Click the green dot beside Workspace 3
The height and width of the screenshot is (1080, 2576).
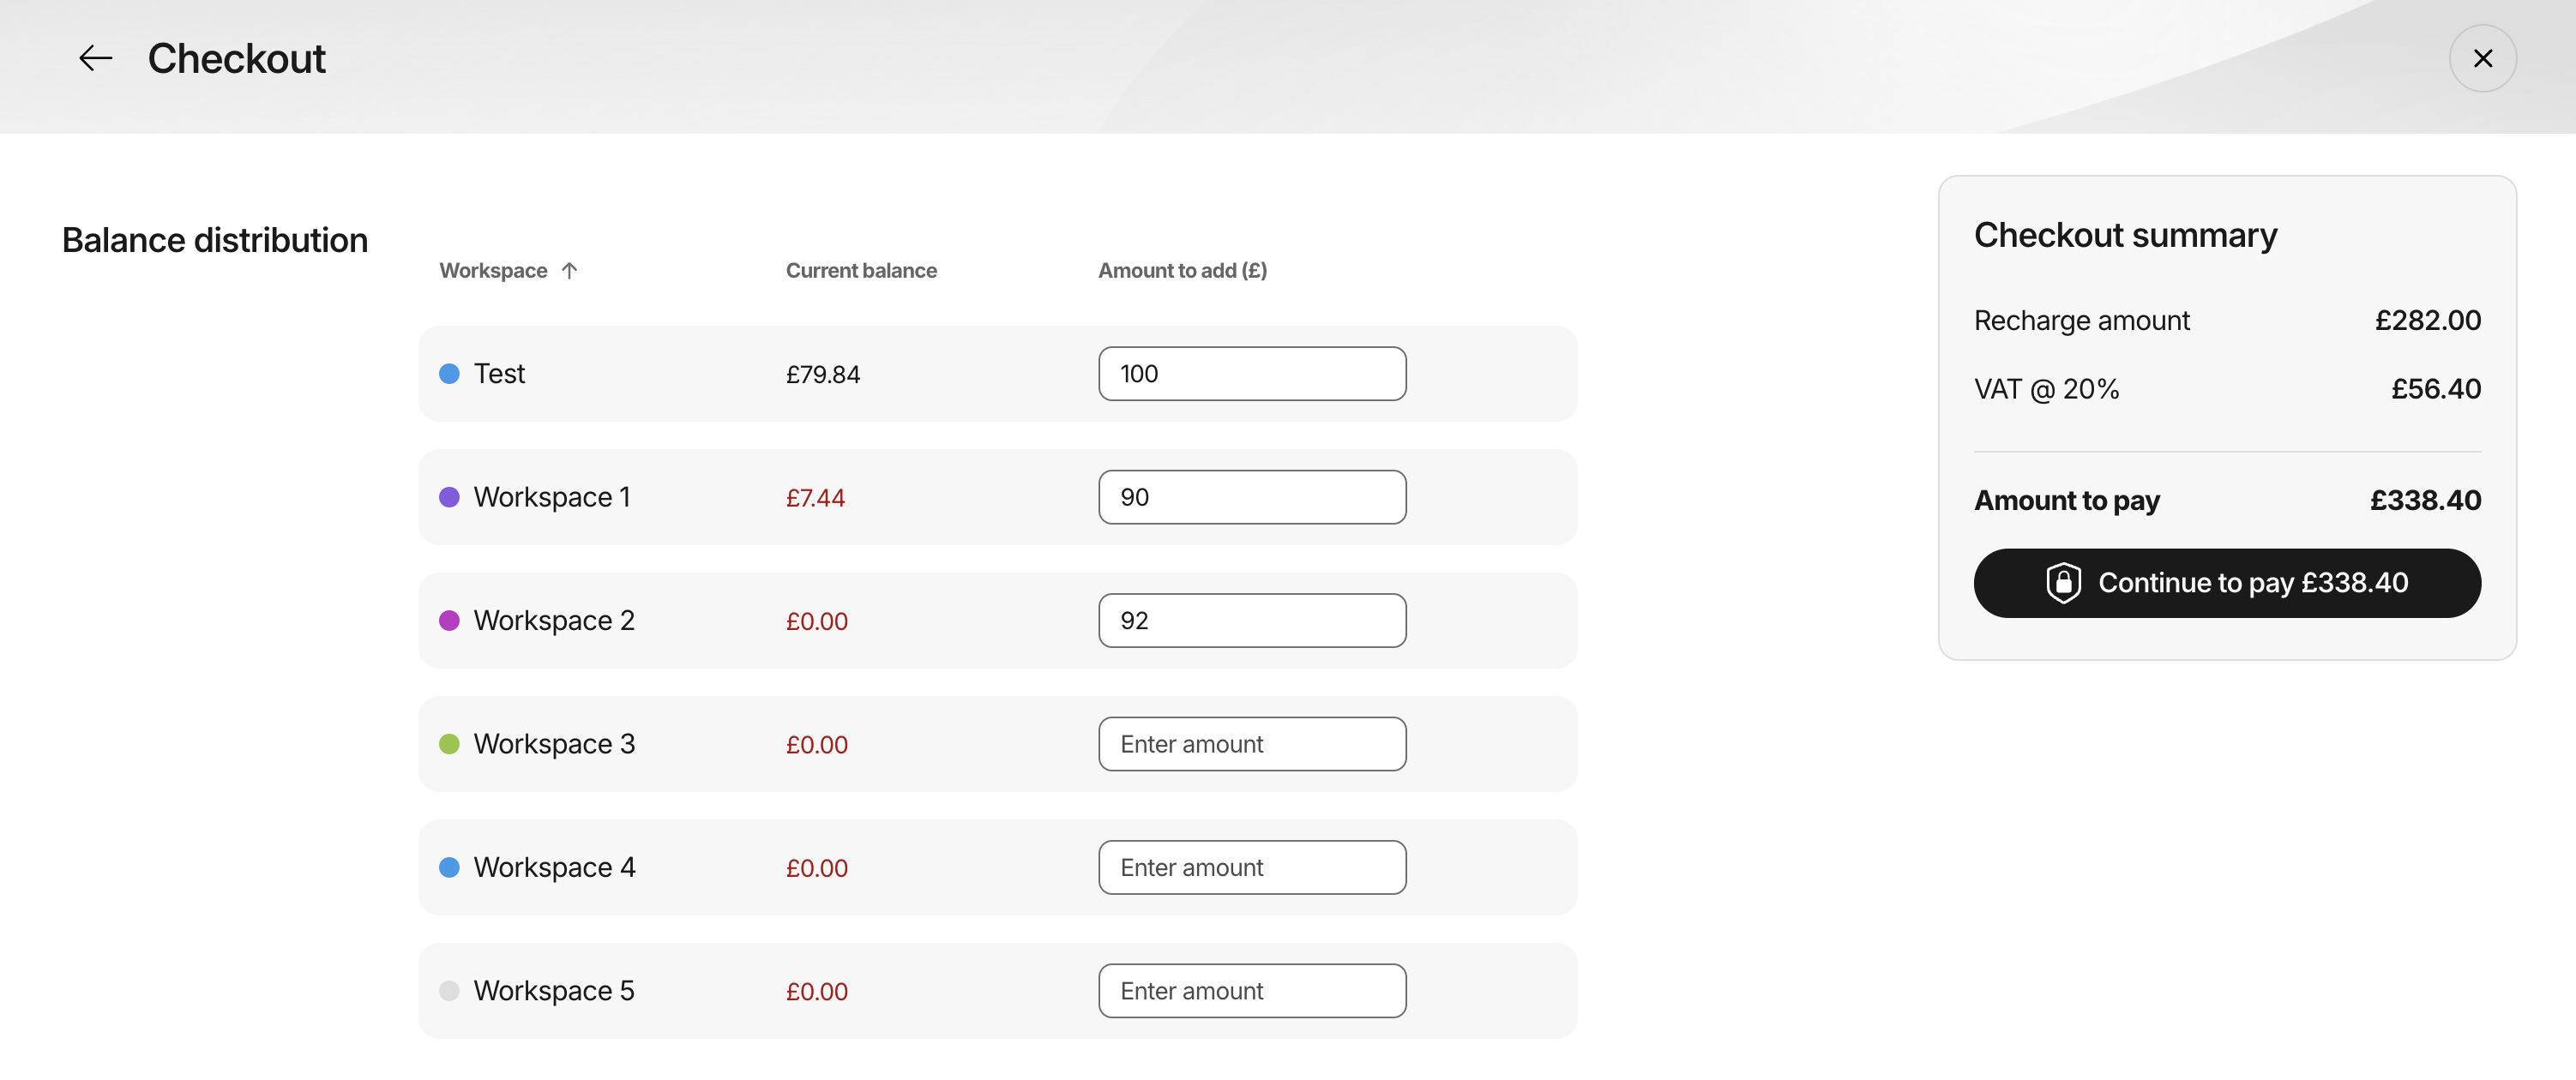coord(449,744)
